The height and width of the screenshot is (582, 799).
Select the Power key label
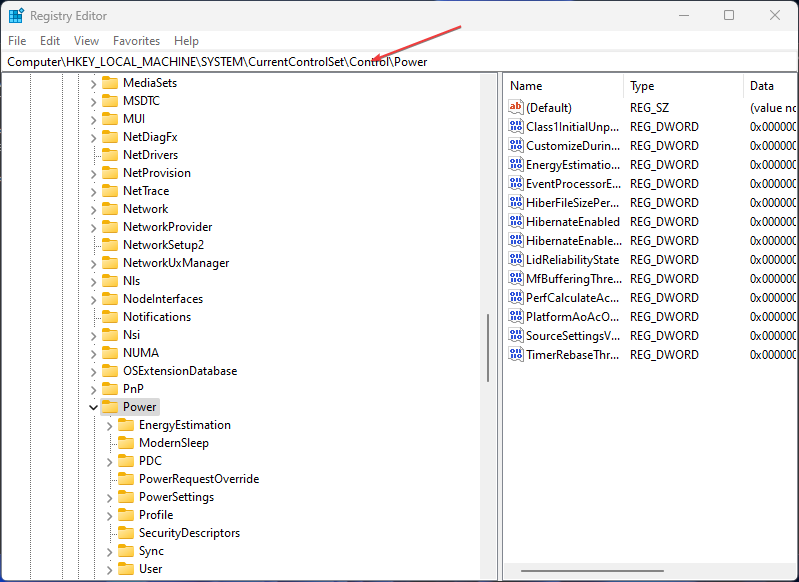[140, 407]
